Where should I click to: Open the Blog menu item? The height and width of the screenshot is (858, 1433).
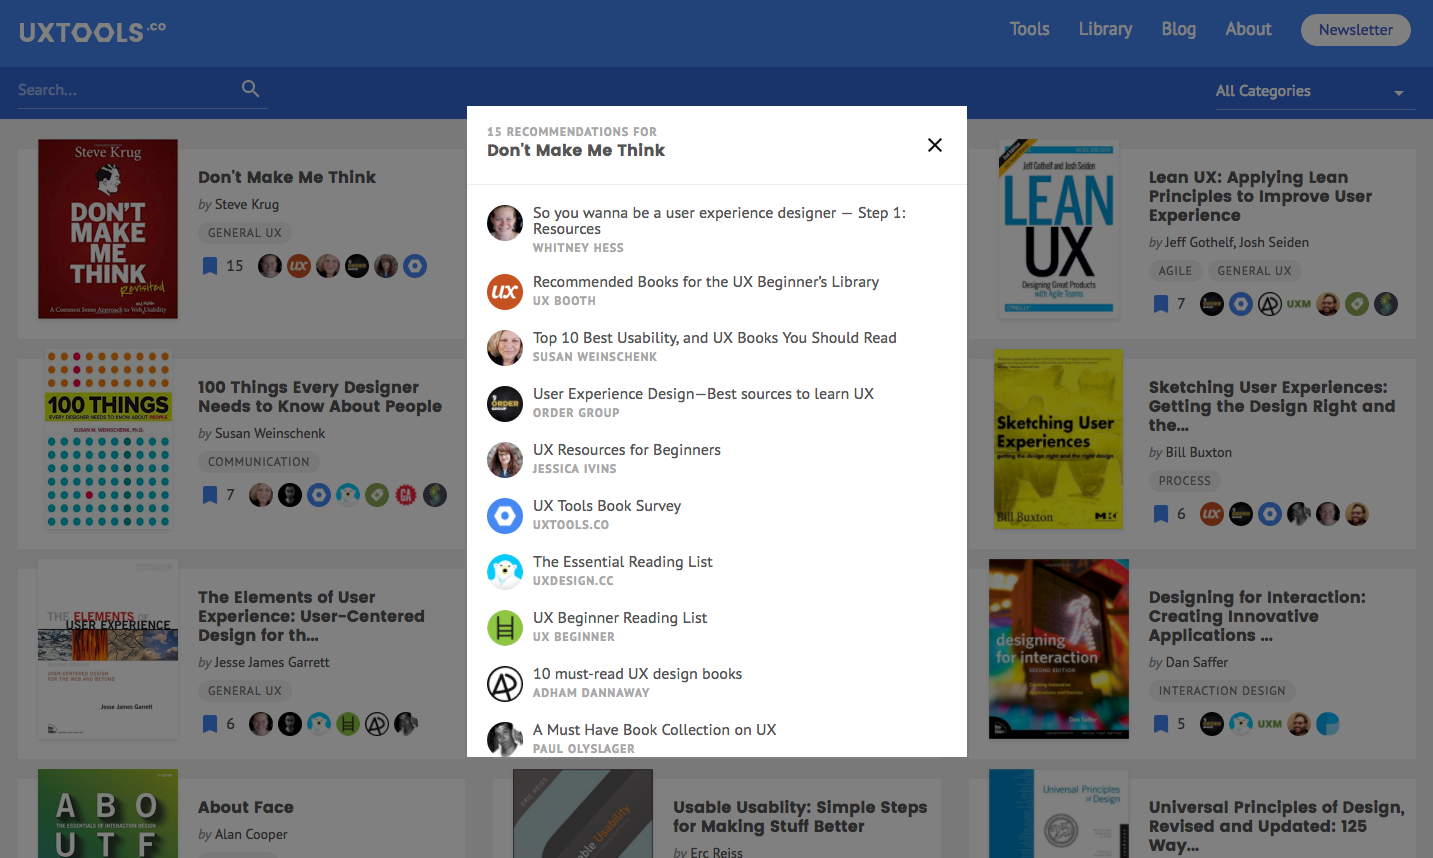pos(1179,29)
